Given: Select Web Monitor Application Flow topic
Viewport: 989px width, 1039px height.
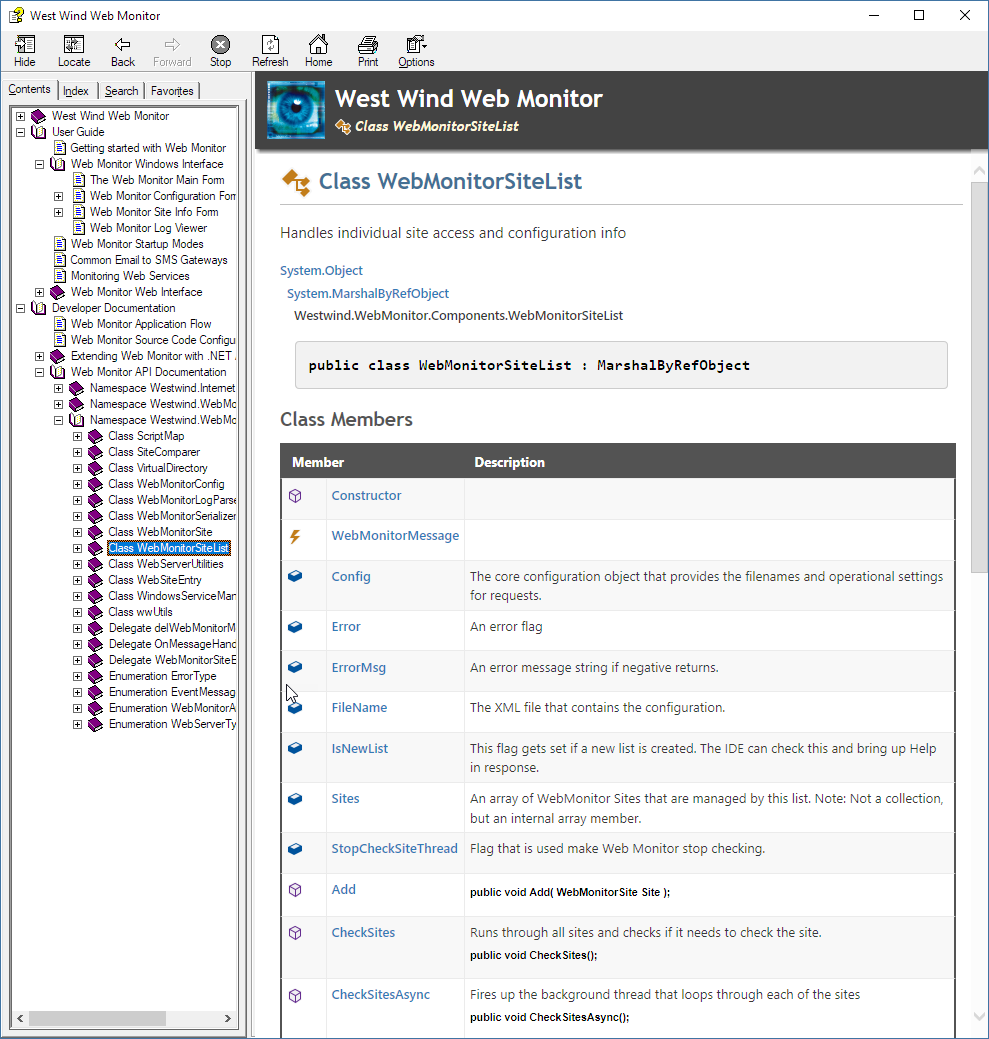Looking at the screenshot, I should (x=141, y=324).
